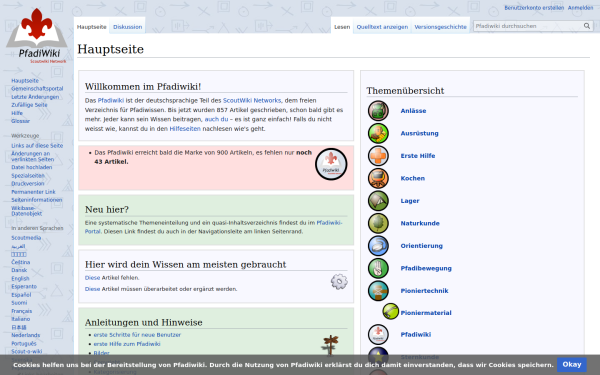Click Datei hochladen link

[32, 167]
